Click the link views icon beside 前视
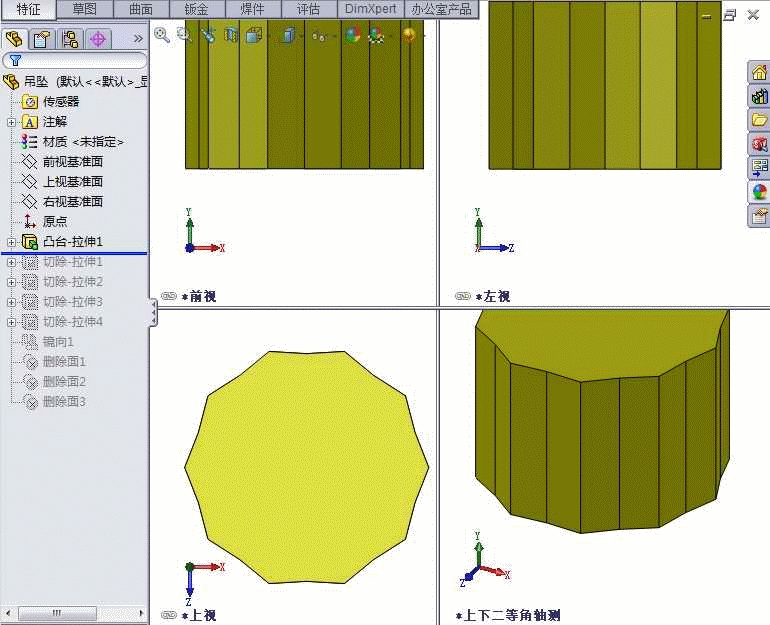The image size is (770, 625). [x=168, y=296]
